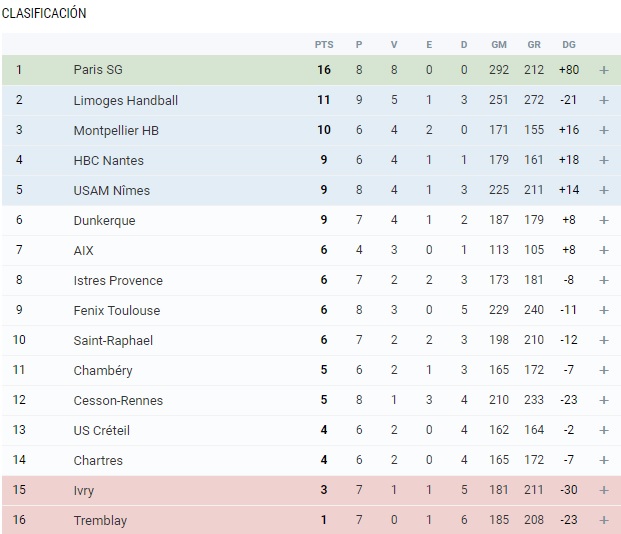Screen dimensions: 621x534
Task: Click the plus icon for Tremblay
Action: click(604, 520)
